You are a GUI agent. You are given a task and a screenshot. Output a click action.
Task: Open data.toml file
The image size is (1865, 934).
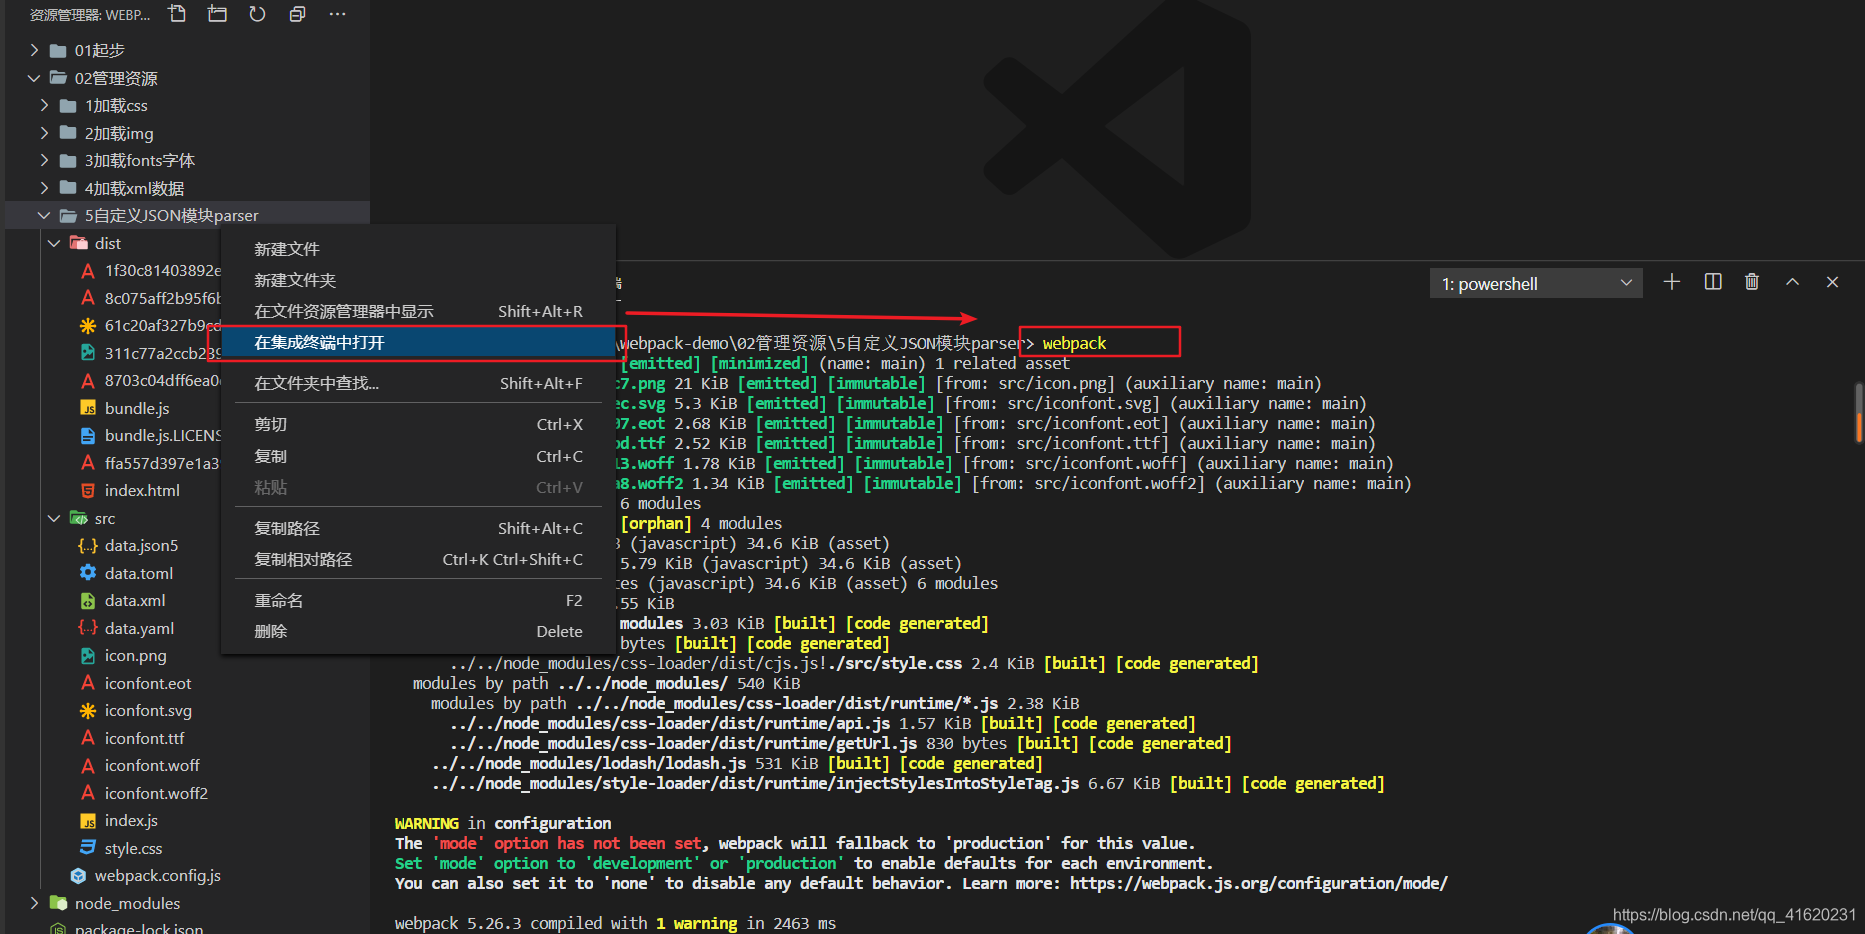tap(139, 573)
